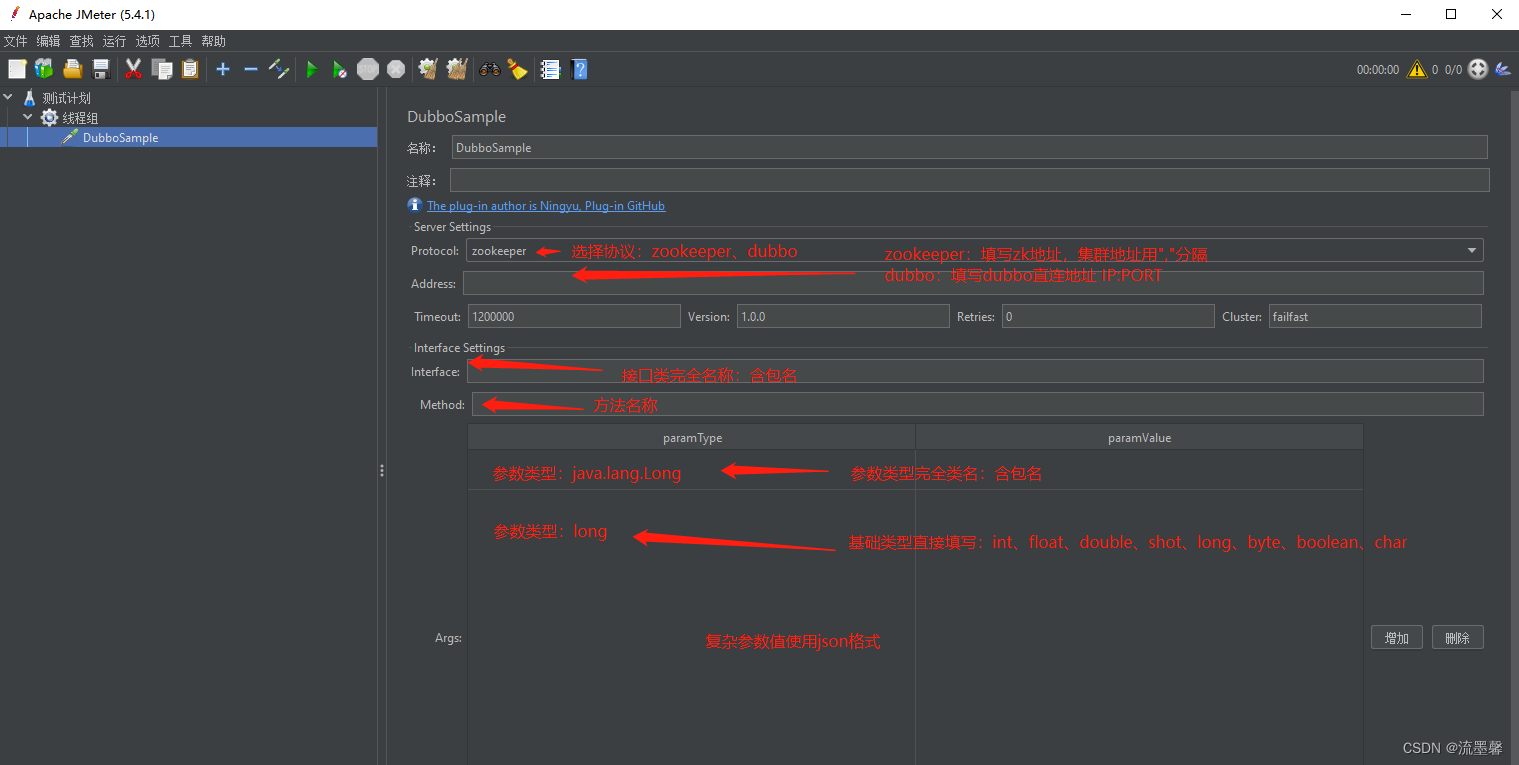Open the 工具 menu
The image size is (1519, 765).
[180, 41]
